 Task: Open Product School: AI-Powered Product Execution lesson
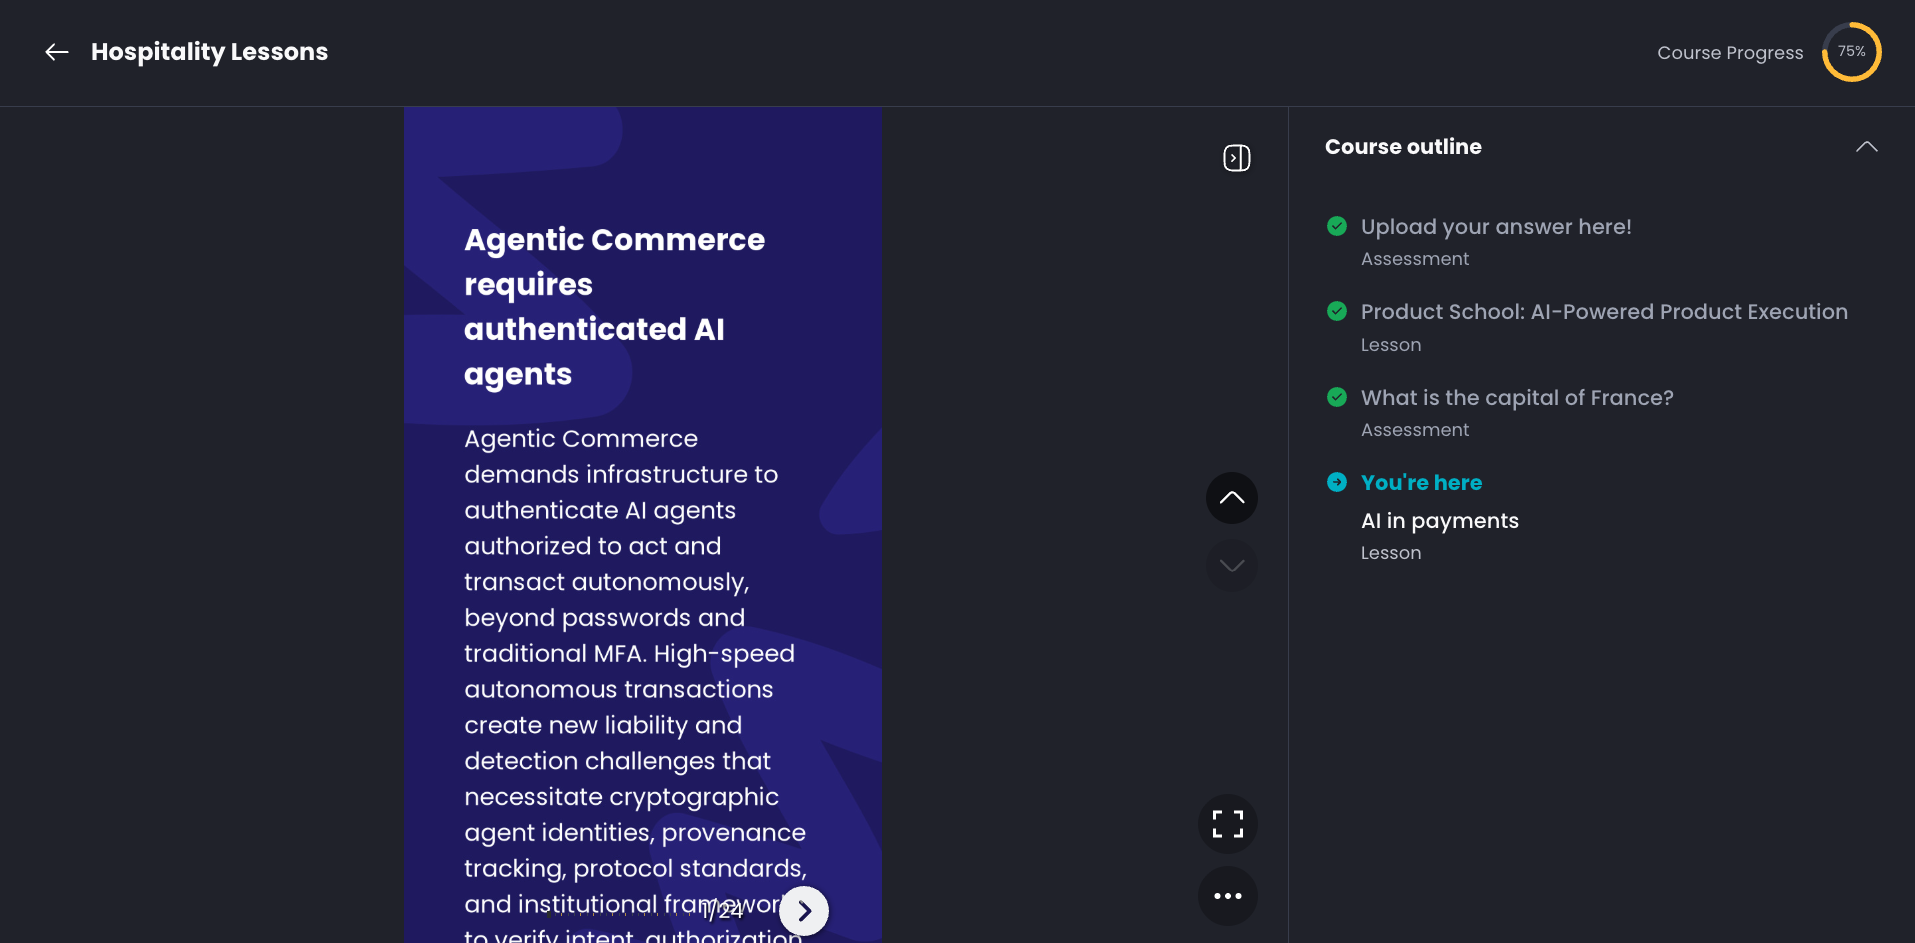[1603, 312]
